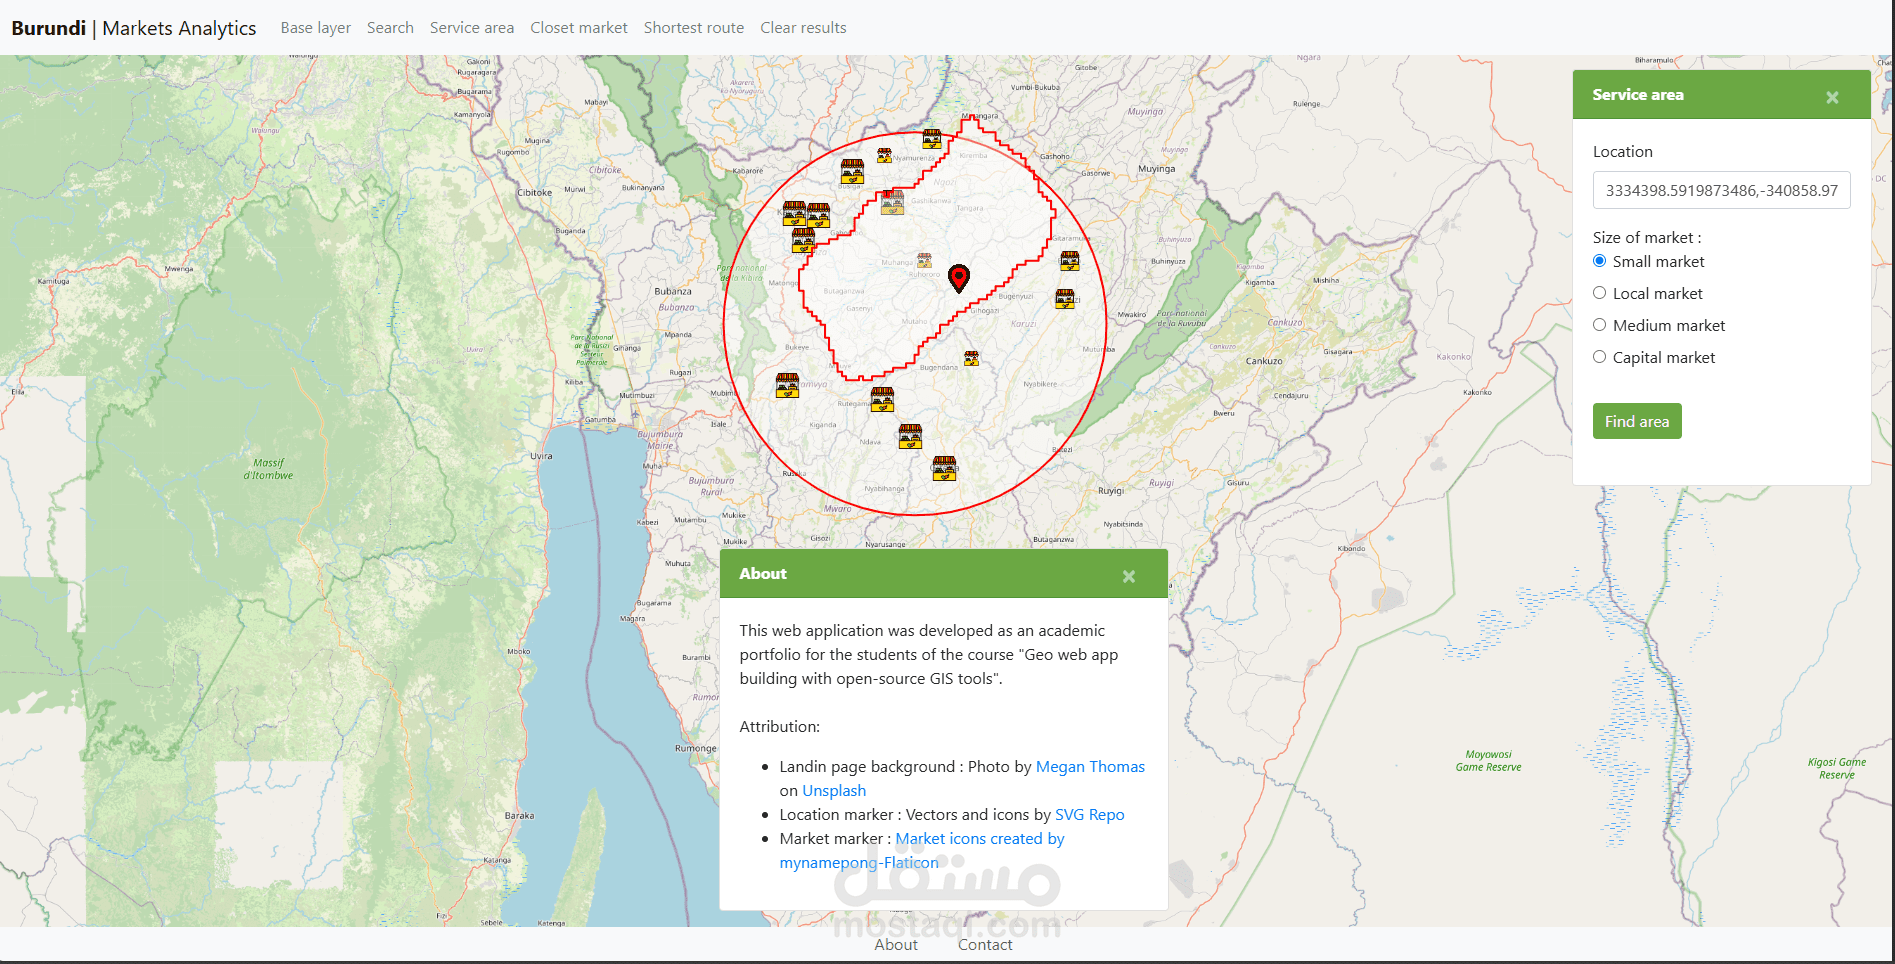Click small market icon beside Muhanga
This screenshot has width=1895, height=964.
point(924,260)
